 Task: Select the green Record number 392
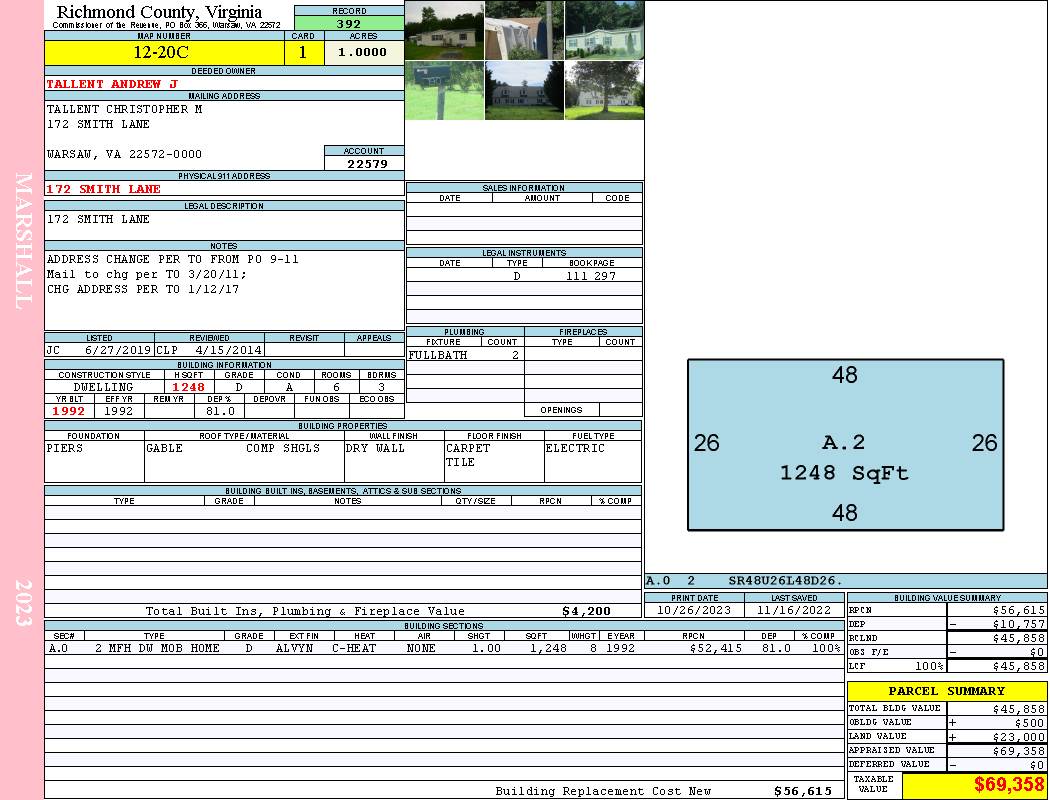[x=349, y=23]
